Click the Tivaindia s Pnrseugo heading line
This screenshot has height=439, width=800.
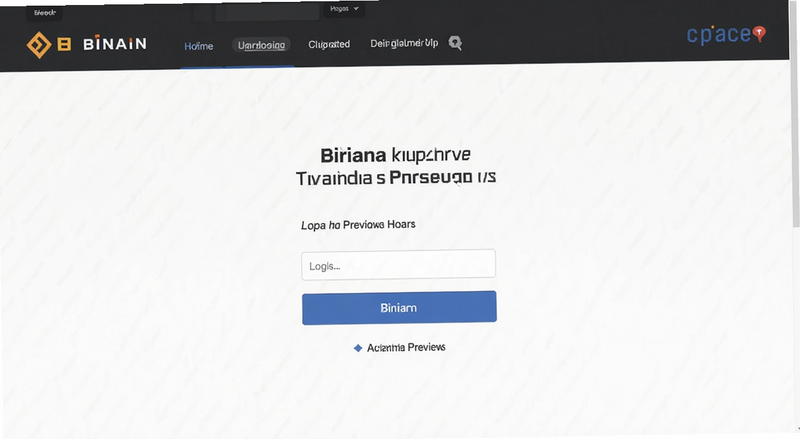[396, 178]
